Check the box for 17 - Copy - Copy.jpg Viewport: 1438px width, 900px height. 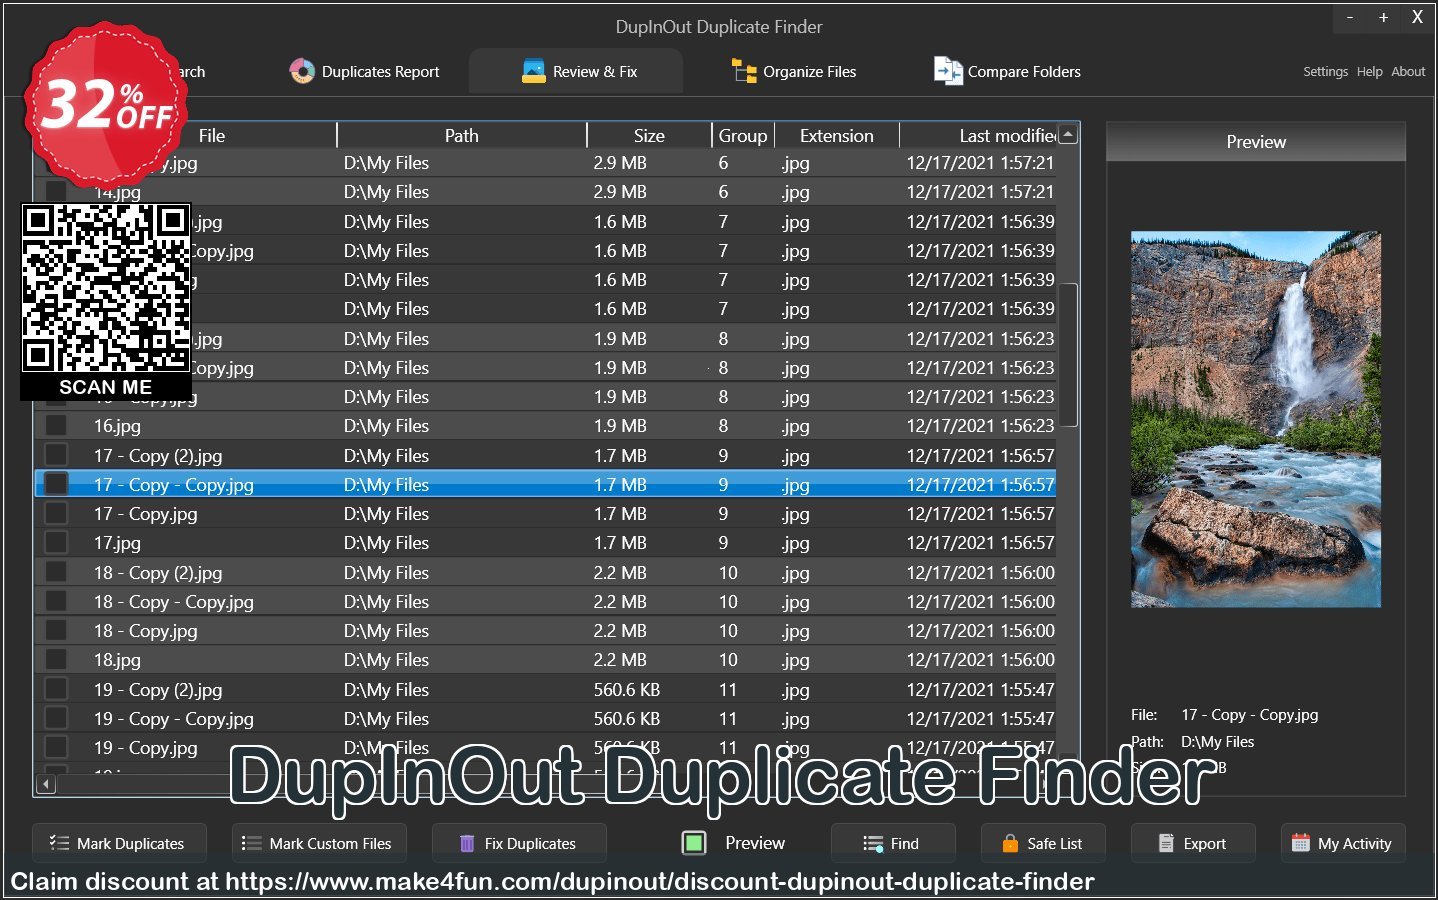[56, 484]
